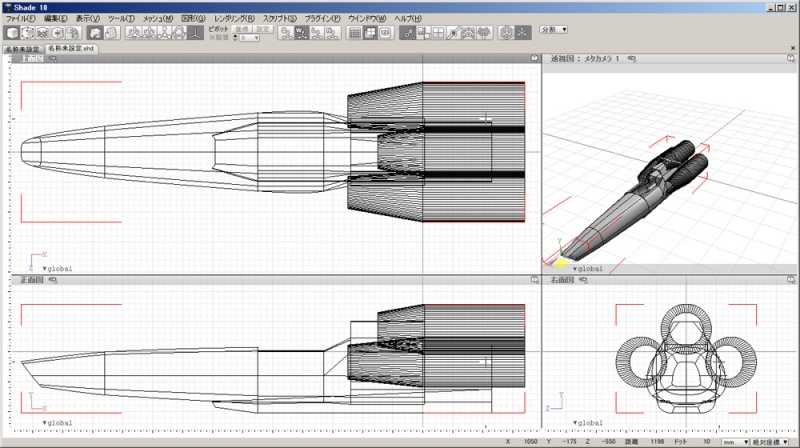Click the third joint manipulator toolbar icon
The image size is (800, 448).
tap(164, 33)
